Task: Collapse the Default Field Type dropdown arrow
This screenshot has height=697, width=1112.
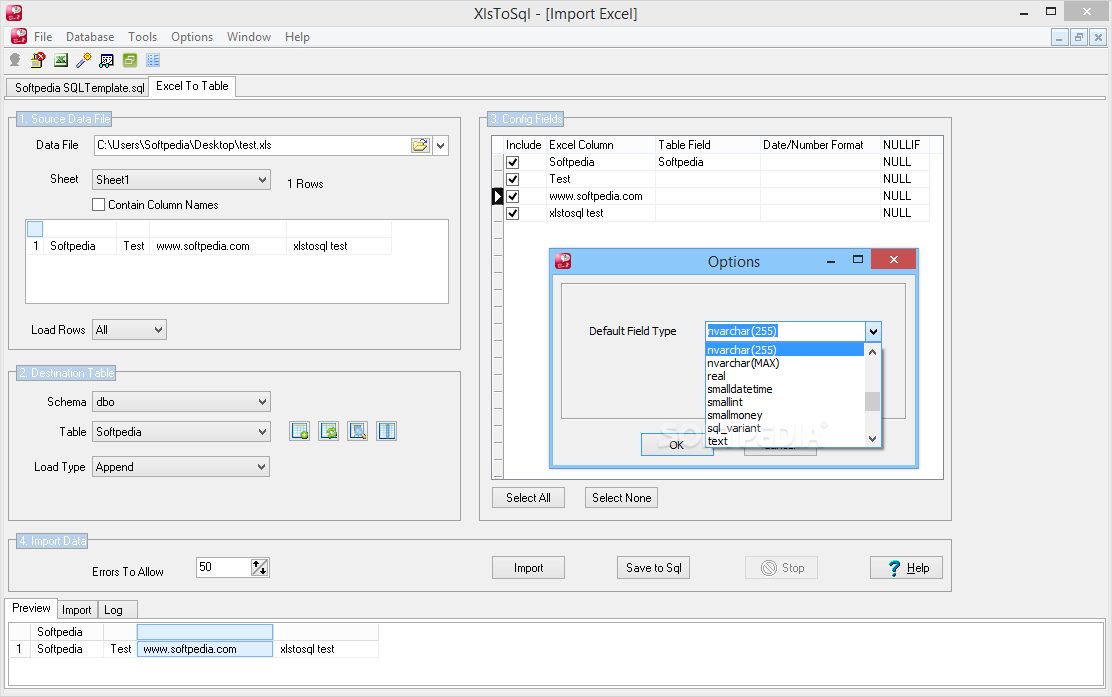Action: (873, 331)
